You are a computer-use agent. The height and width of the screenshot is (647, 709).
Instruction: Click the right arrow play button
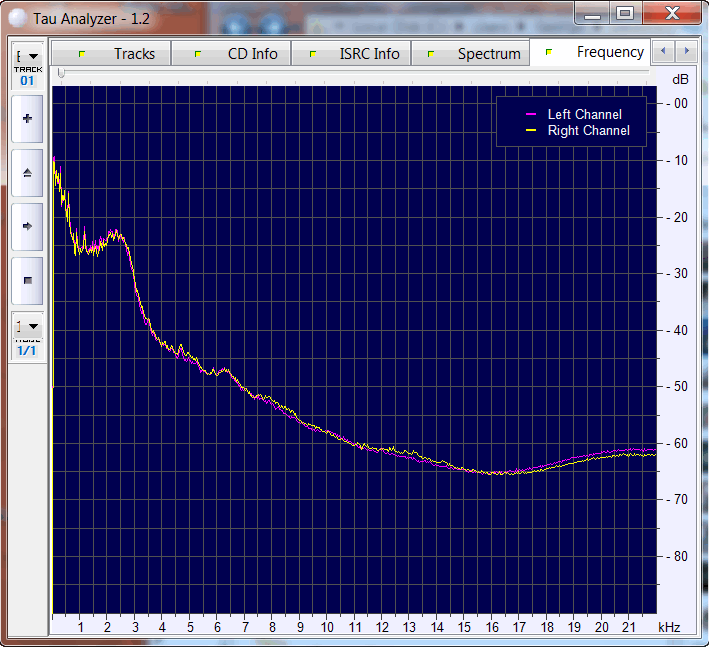pyautogui.click(x=27, y=226)
